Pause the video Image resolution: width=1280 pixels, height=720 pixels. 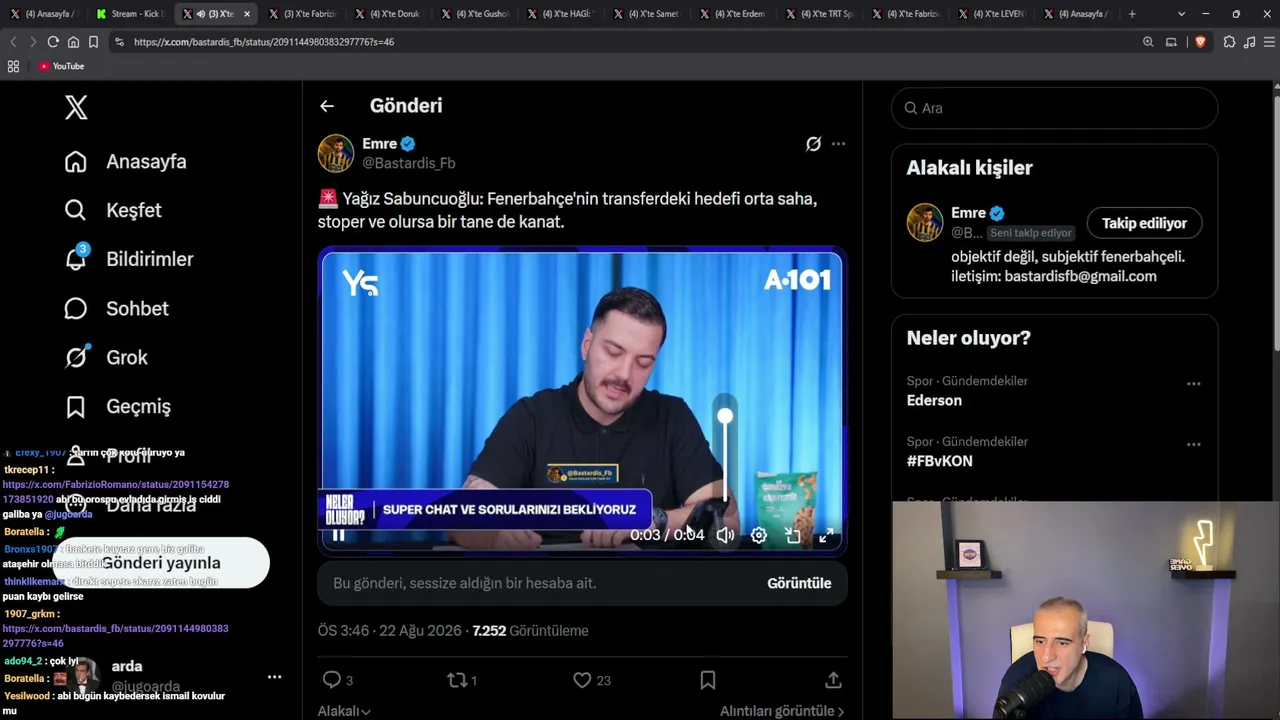pos(339,535)
